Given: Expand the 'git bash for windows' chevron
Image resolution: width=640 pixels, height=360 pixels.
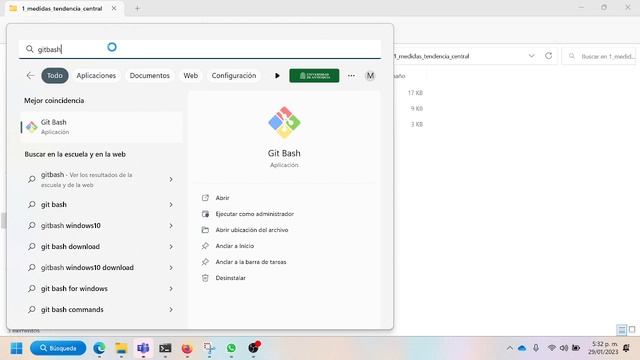Looking at the screenshot, I should click(x=171, y=289).
